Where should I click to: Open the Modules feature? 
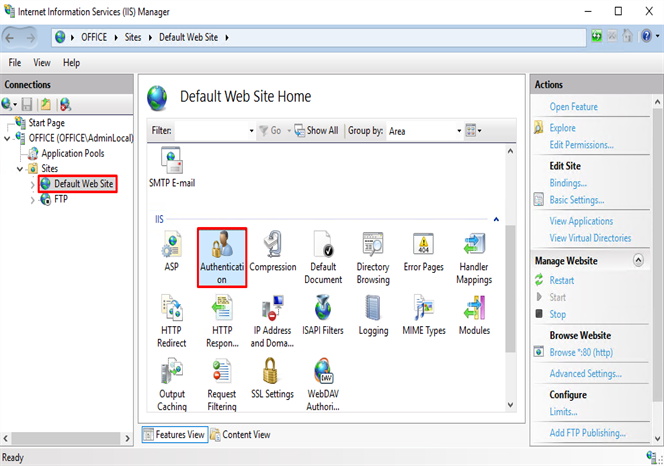click(474, 314)
